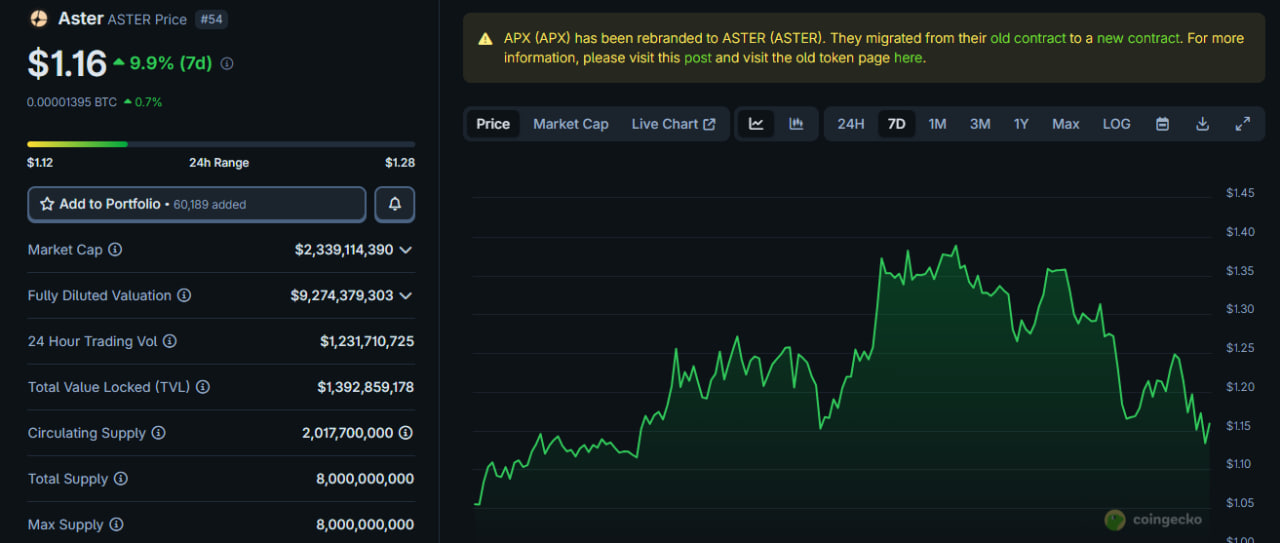Viewport: 1280px width, 543px height.
Task: Click the price alert bell icon
Action: point(394,204)
